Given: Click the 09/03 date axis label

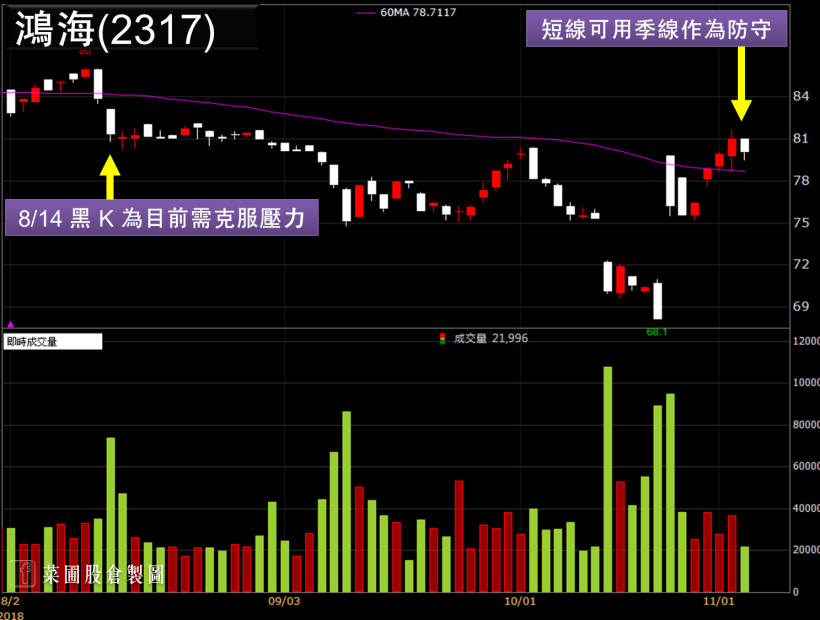Looking at the screenshot, I should 284,601.
